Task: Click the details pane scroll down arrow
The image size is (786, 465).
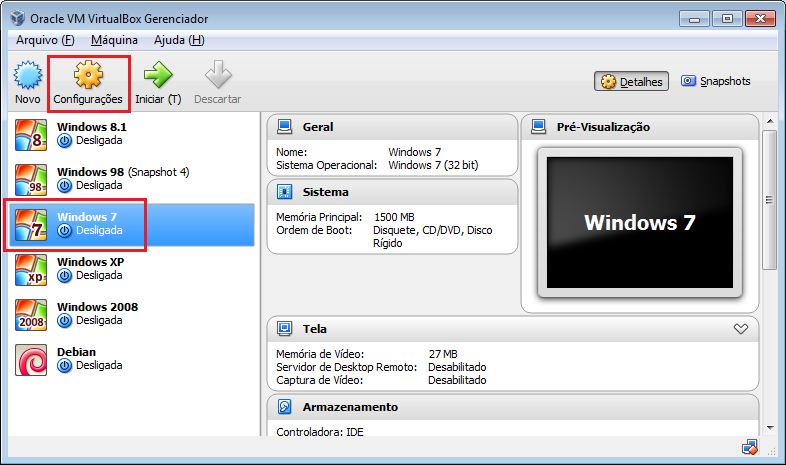Action: pos(770,428)
